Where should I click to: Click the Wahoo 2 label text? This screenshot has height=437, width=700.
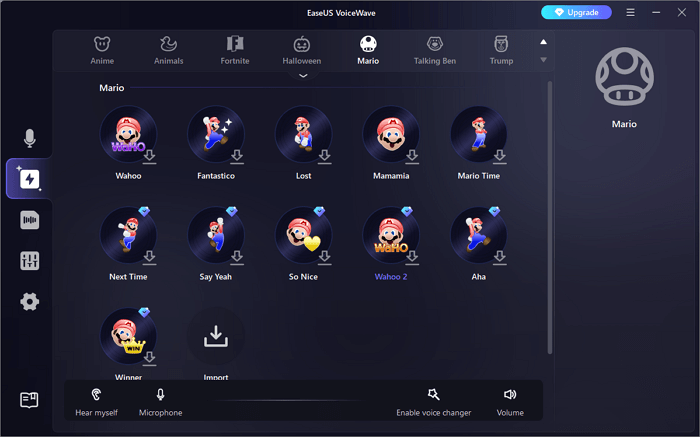[391, 277]
